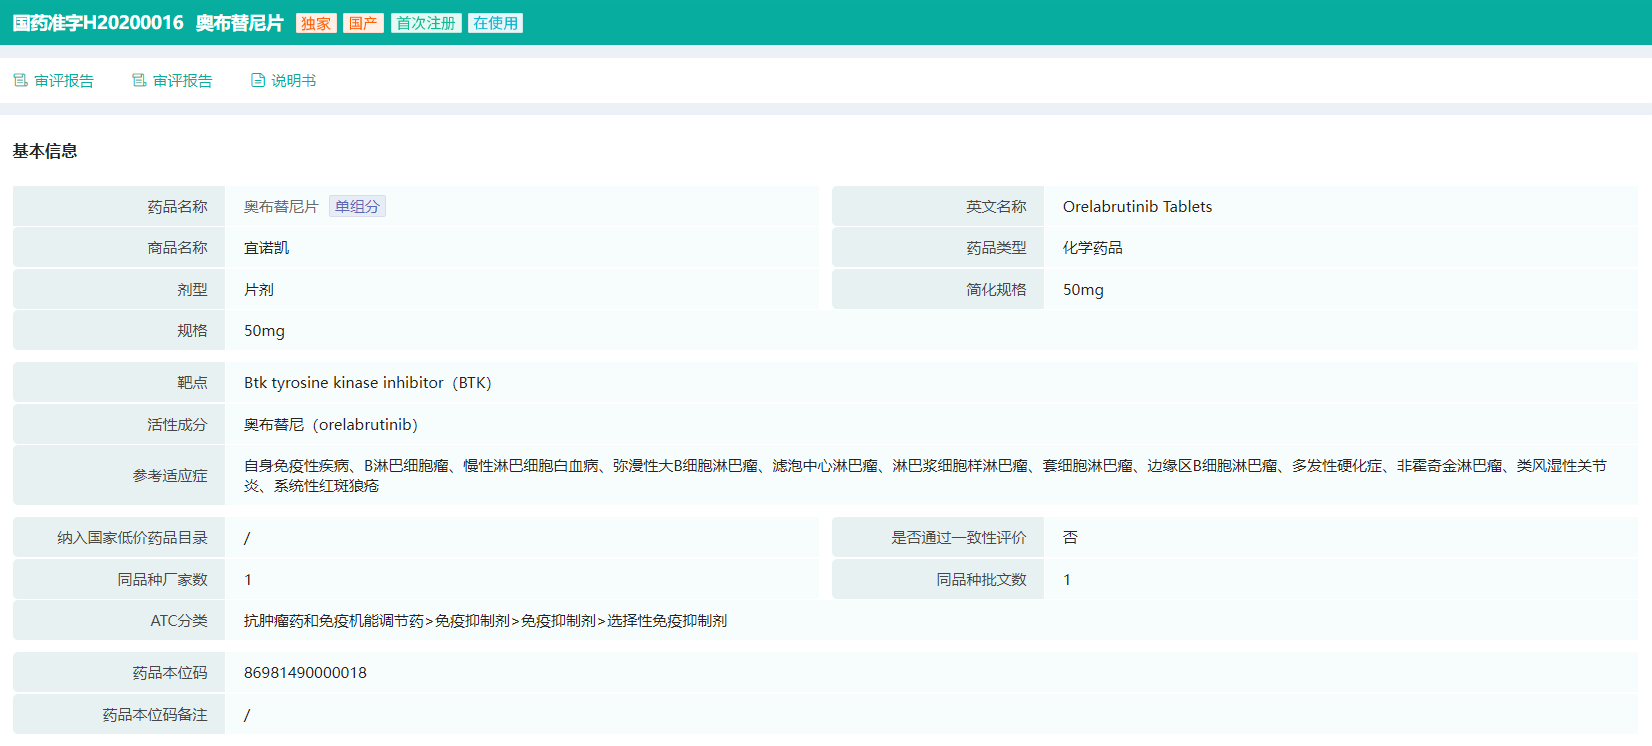This screenshot has height=746, width=1652.
Task: Select the ATC classification text 抗肿瘤药和免疫机能调节药
Action: (333, 621)
